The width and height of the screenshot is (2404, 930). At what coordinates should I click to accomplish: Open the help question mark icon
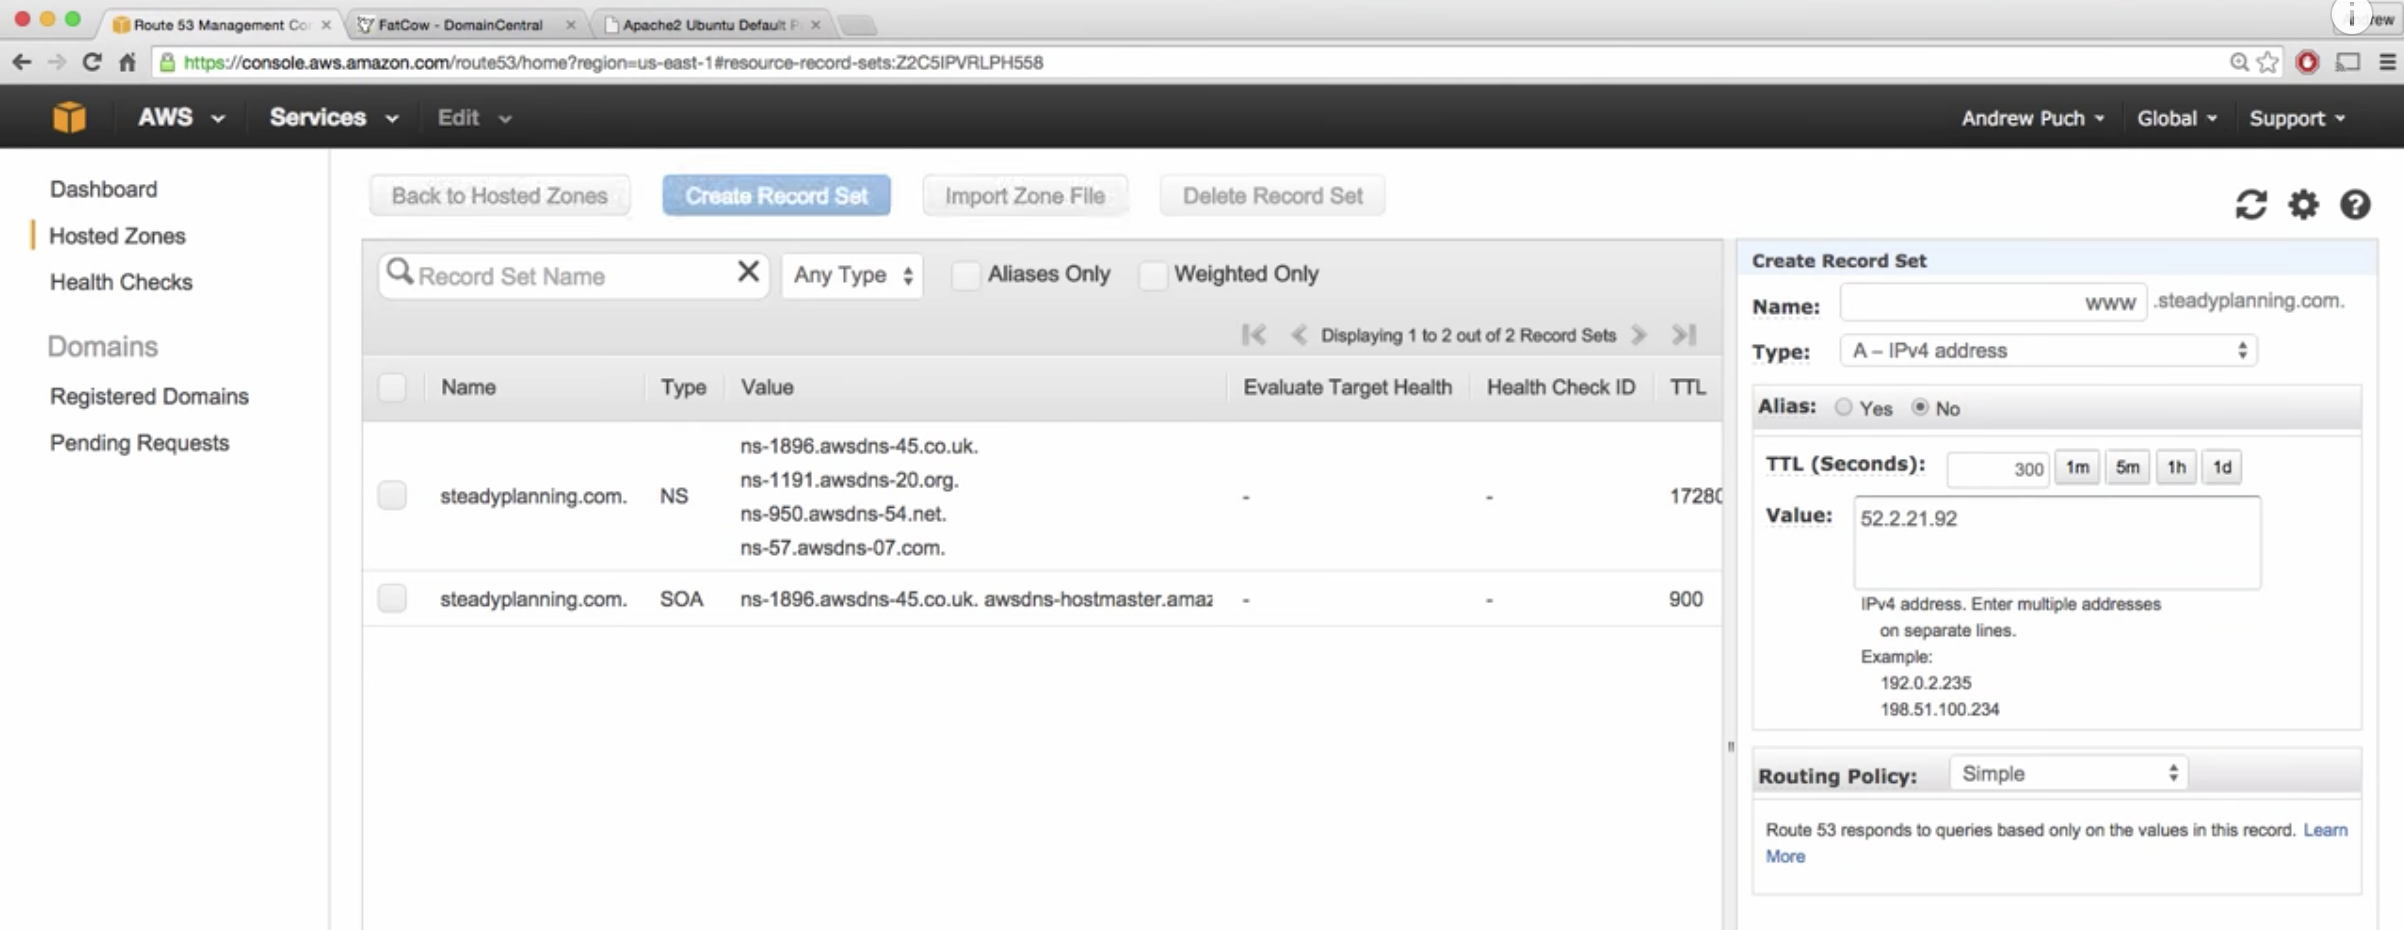click(2354, 204)
